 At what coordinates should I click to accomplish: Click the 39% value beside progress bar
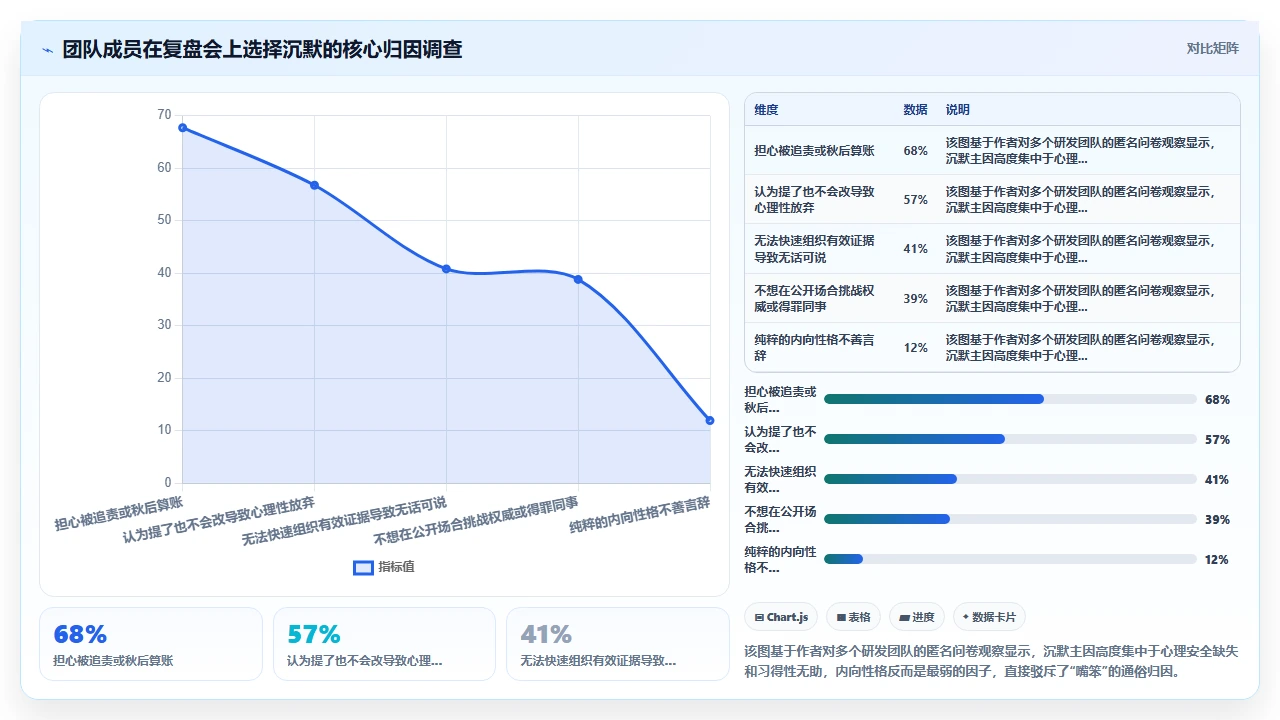click(1217, 520)
